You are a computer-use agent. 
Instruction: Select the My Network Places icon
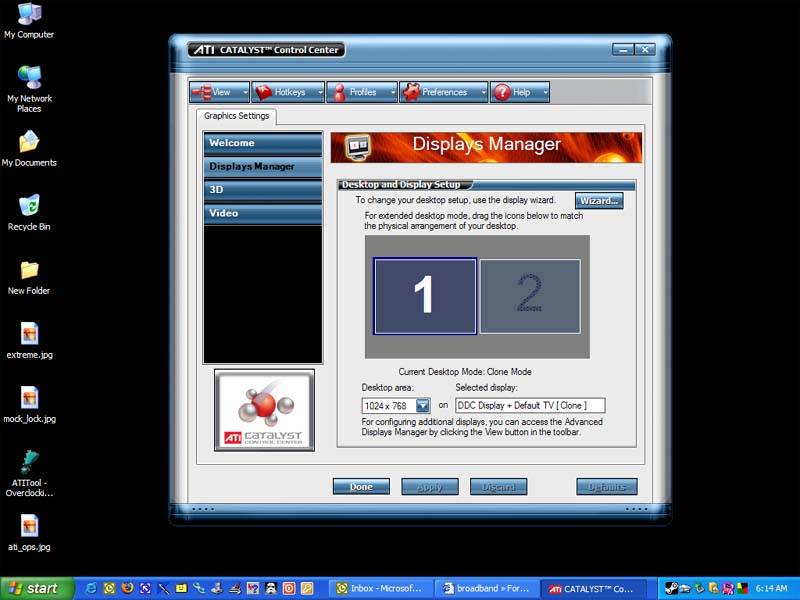[29, 89]
